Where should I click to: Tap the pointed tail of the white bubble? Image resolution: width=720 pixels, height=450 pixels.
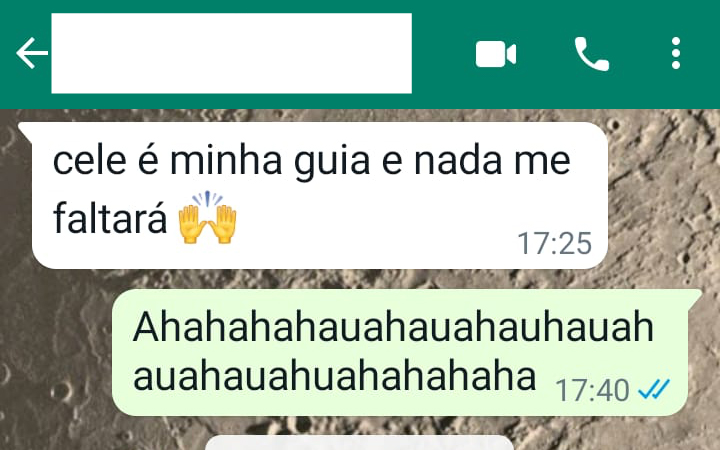pos(25,129)
